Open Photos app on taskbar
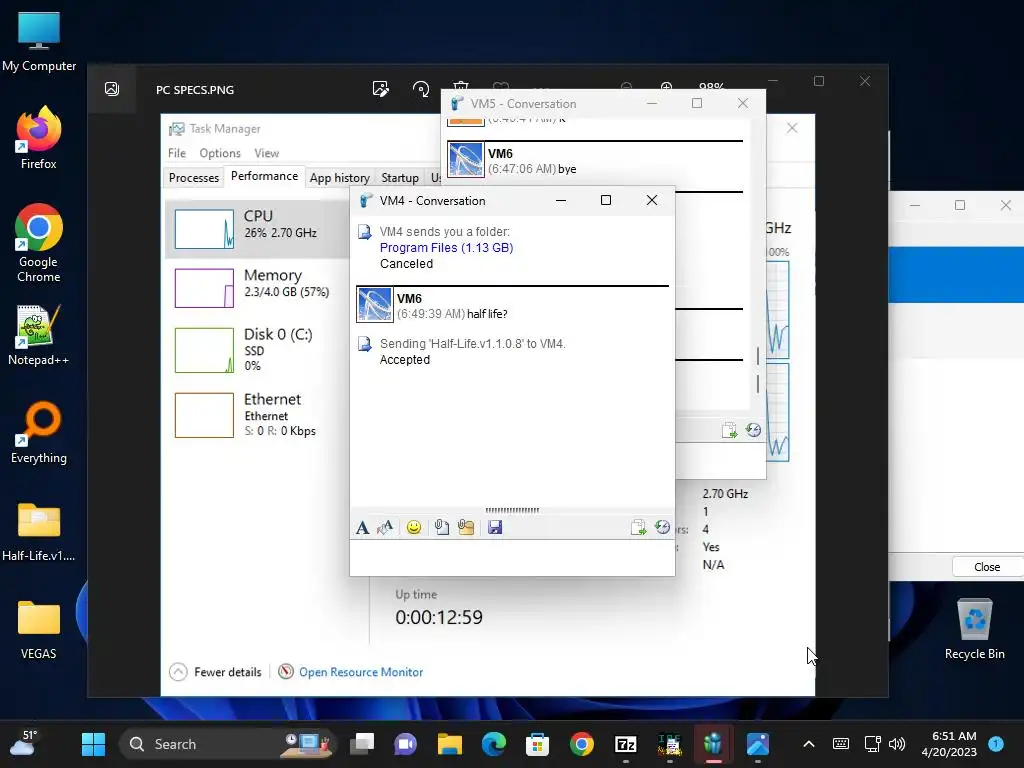 [758, 744]
